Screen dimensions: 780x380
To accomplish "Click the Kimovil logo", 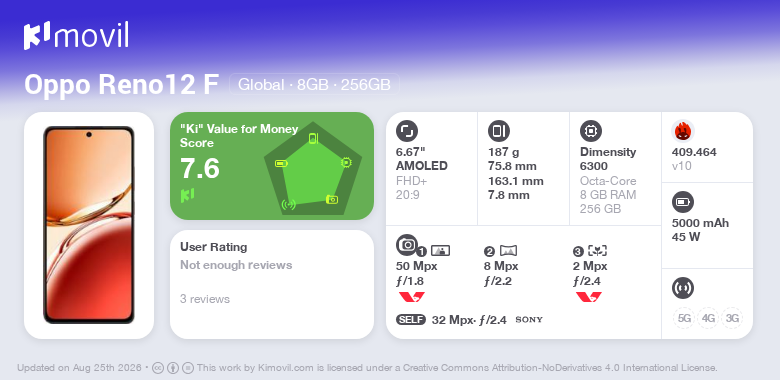I will coord(76,36).
